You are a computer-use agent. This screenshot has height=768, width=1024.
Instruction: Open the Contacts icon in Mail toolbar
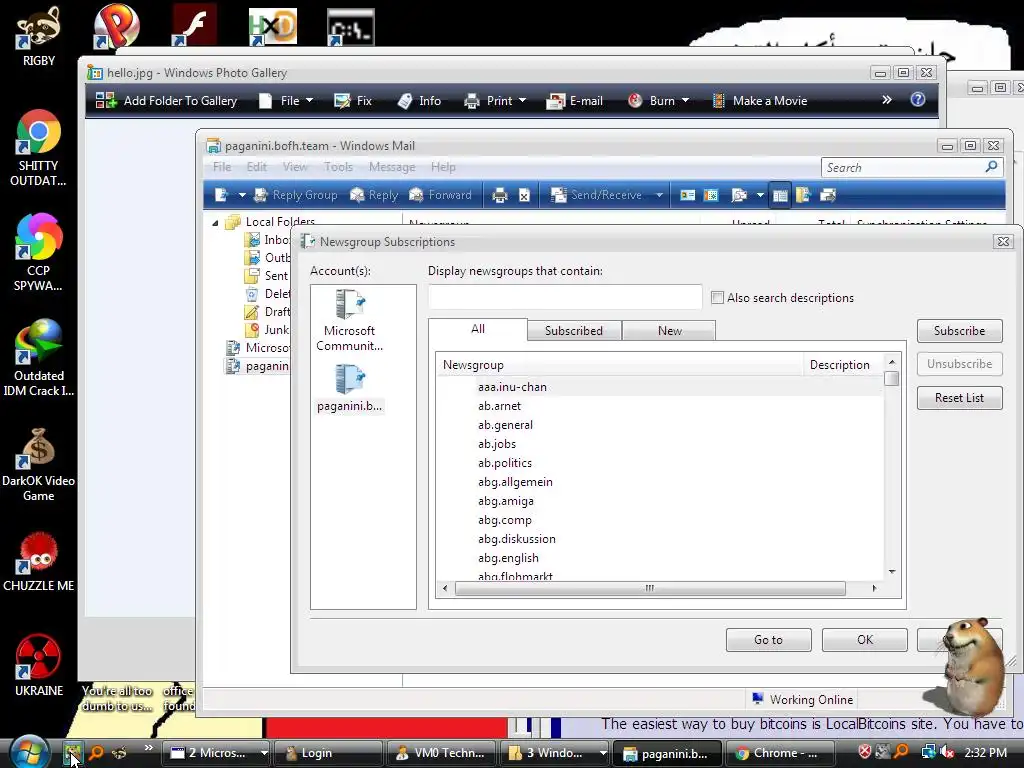coord(687,195)
